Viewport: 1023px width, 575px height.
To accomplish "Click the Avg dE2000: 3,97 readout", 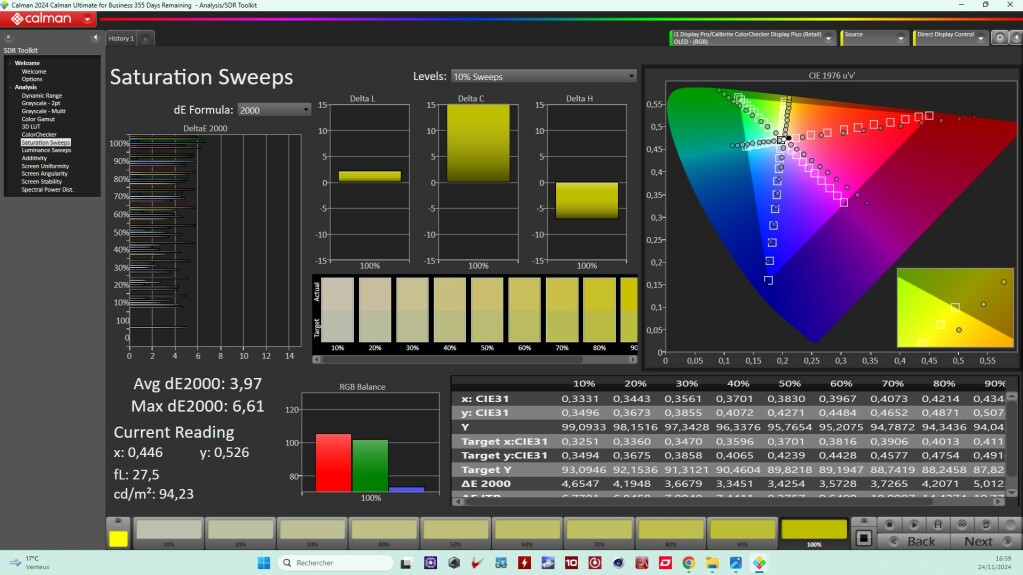I will coord(197,384).
